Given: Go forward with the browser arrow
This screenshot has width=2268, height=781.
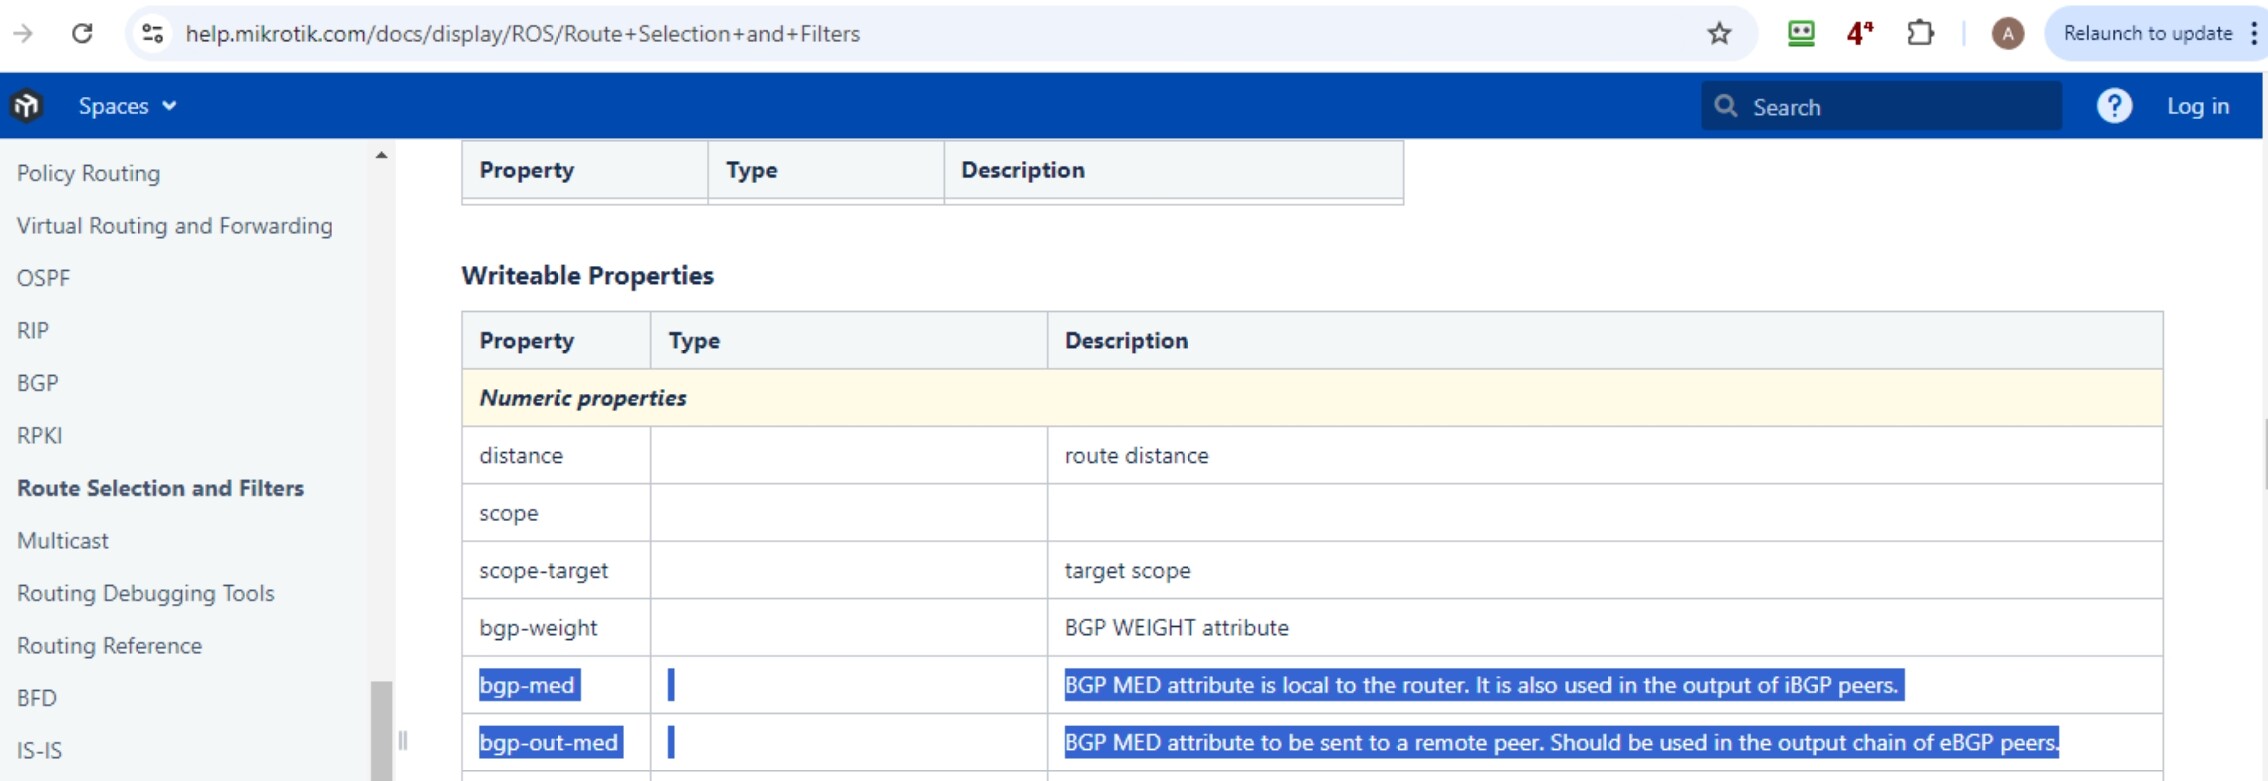Looking at the screenshot, I should 23,33.
